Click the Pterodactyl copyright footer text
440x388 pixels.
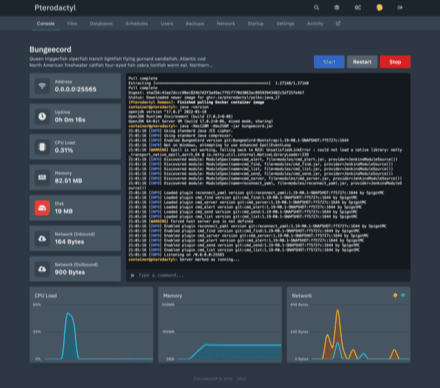click(x=220, y=379)
